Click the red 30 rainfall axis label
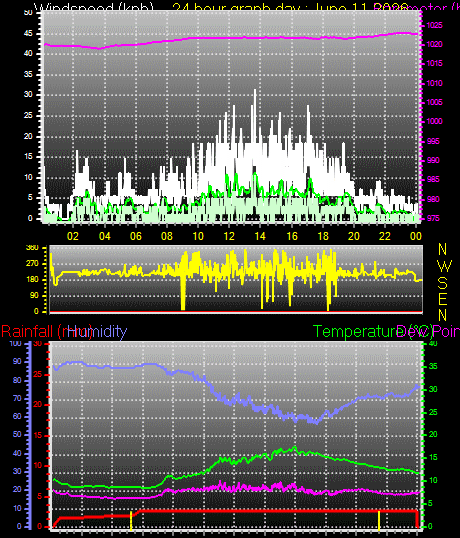This screenshot has height=538, width=460. point(38,343)
